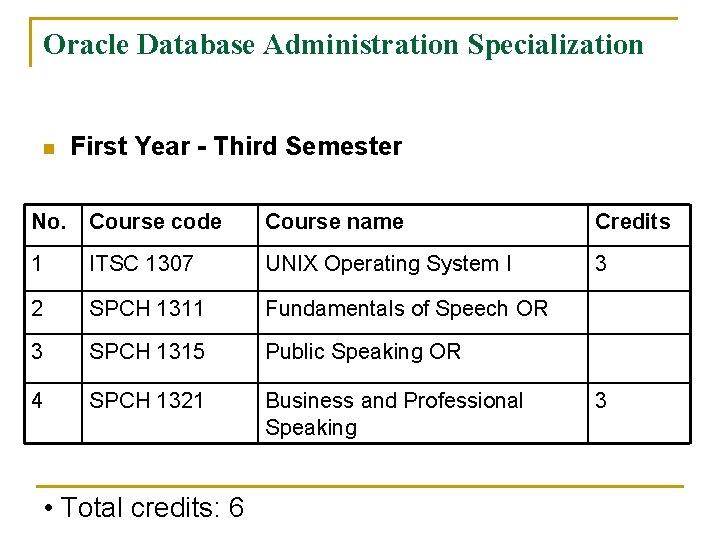
Task: Select the SPCH 1321 course code cell
Action: pos(147,401)
